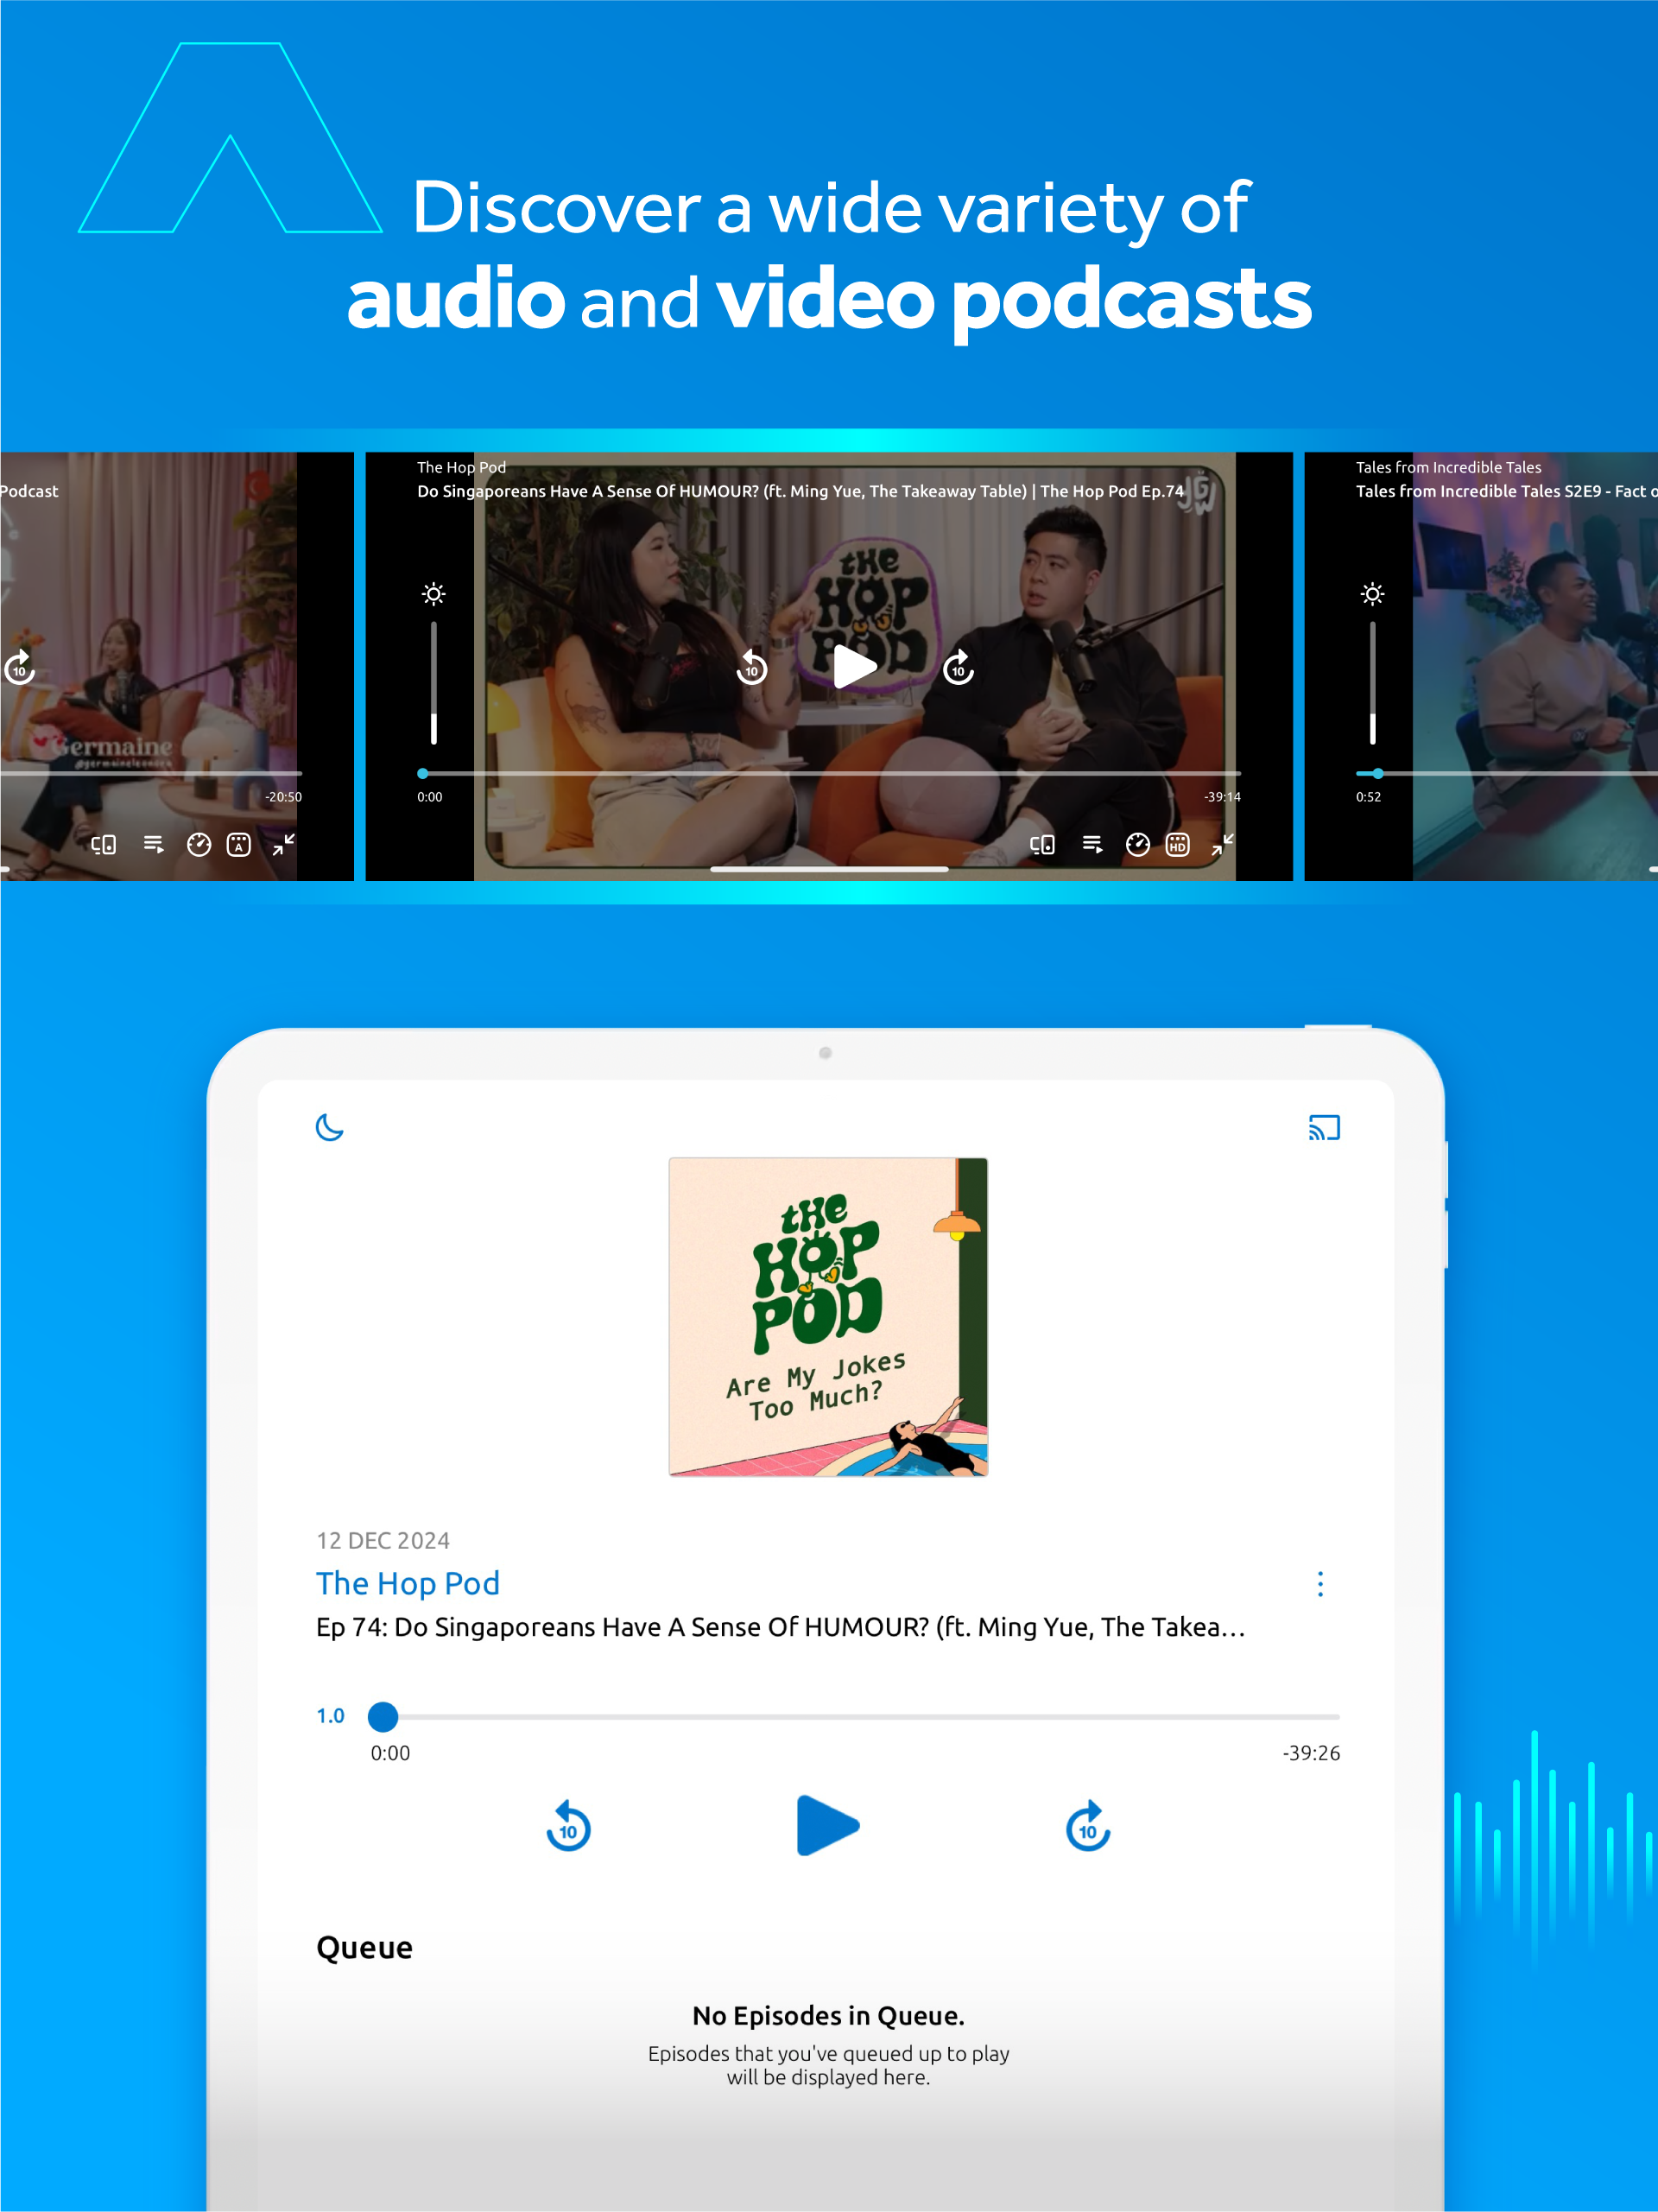Open playback speed gauge in center video
1658x2212 pixels.
(1138, 845)
